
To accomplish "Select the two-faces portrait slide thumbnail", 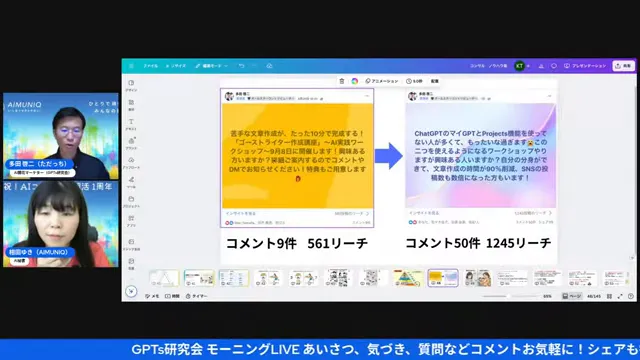I will point(478,278).
